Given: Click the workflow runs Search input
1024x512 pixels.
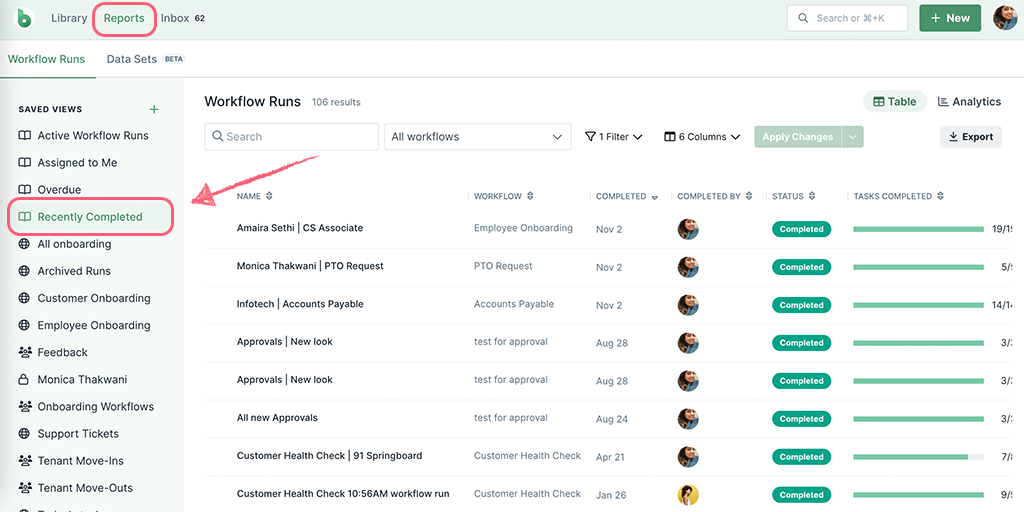Looking at the screenshot, I should [291, 136].
